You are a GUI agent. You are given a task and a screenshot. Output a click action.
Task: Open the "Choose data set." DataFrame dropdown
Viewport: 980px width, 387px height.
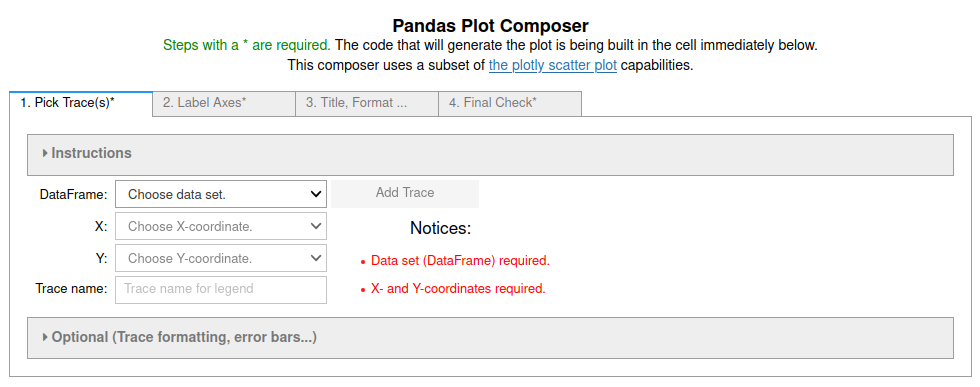[221, 194]
